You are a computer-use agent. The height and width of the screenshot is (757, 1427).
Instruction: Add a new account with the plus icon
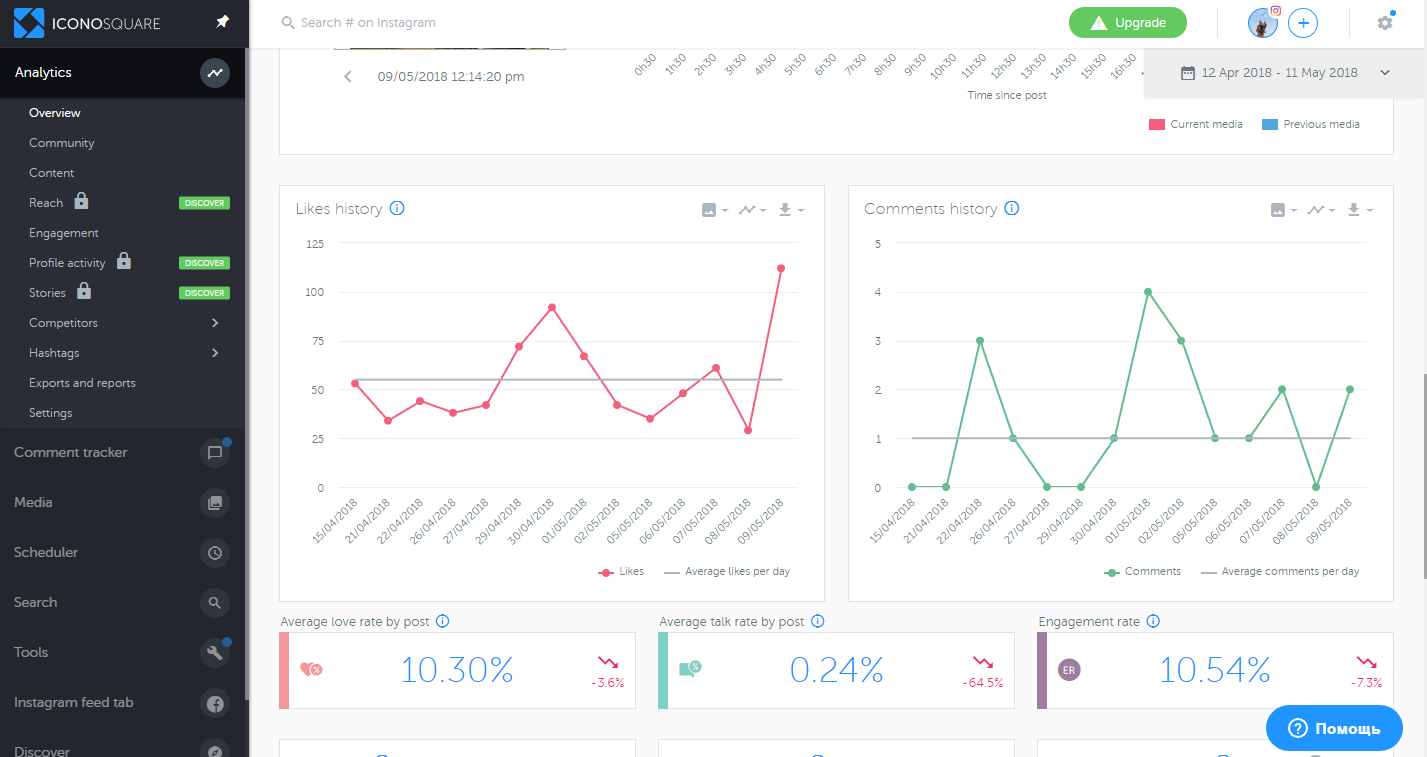click(x=1302, y=23)
